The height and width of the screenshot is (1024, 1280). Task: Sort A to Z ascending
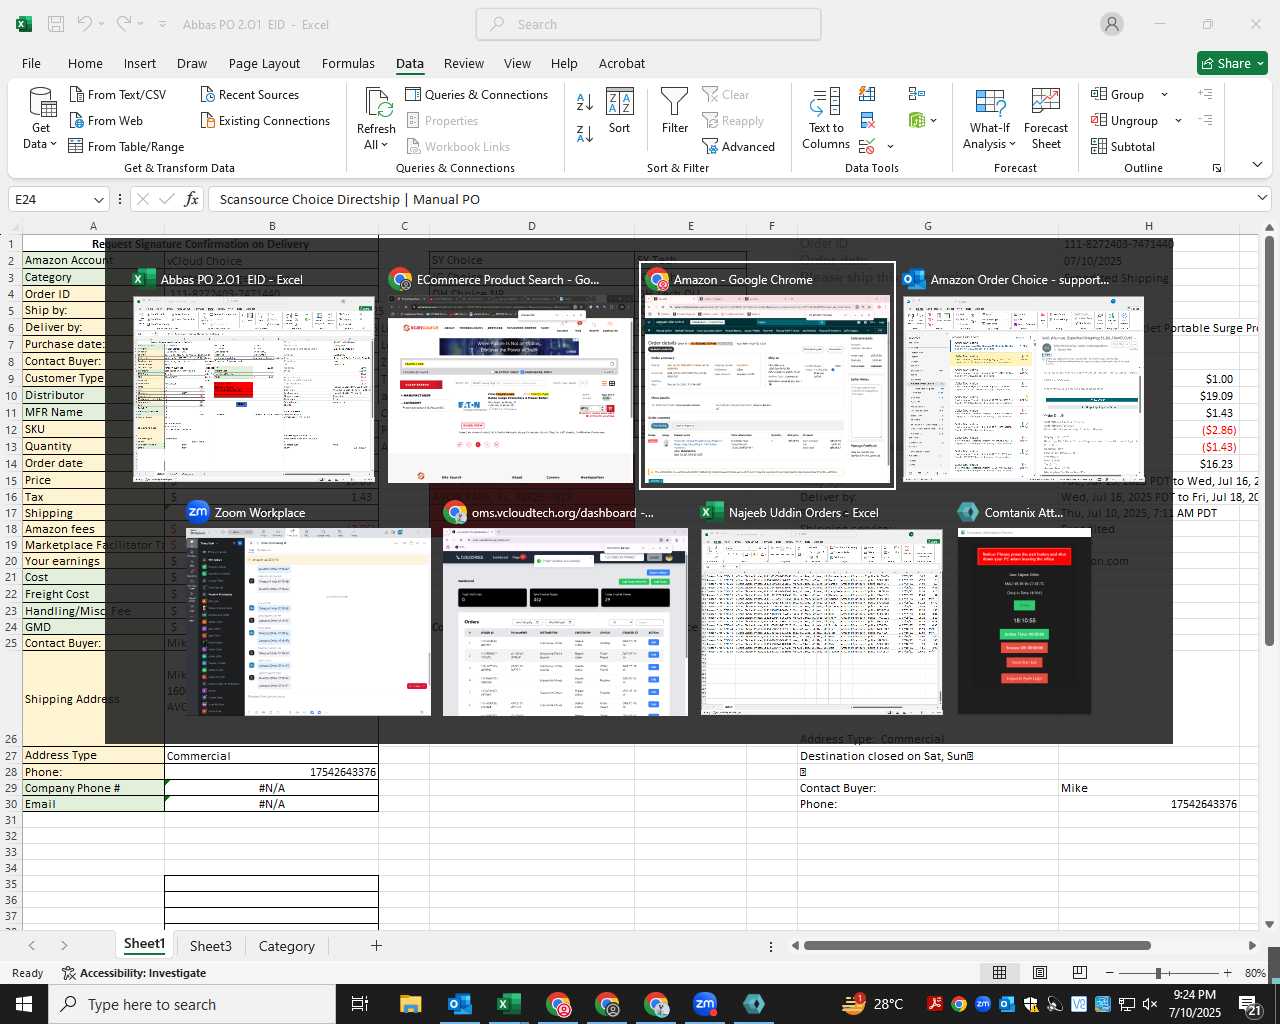[x=585, y=101]
